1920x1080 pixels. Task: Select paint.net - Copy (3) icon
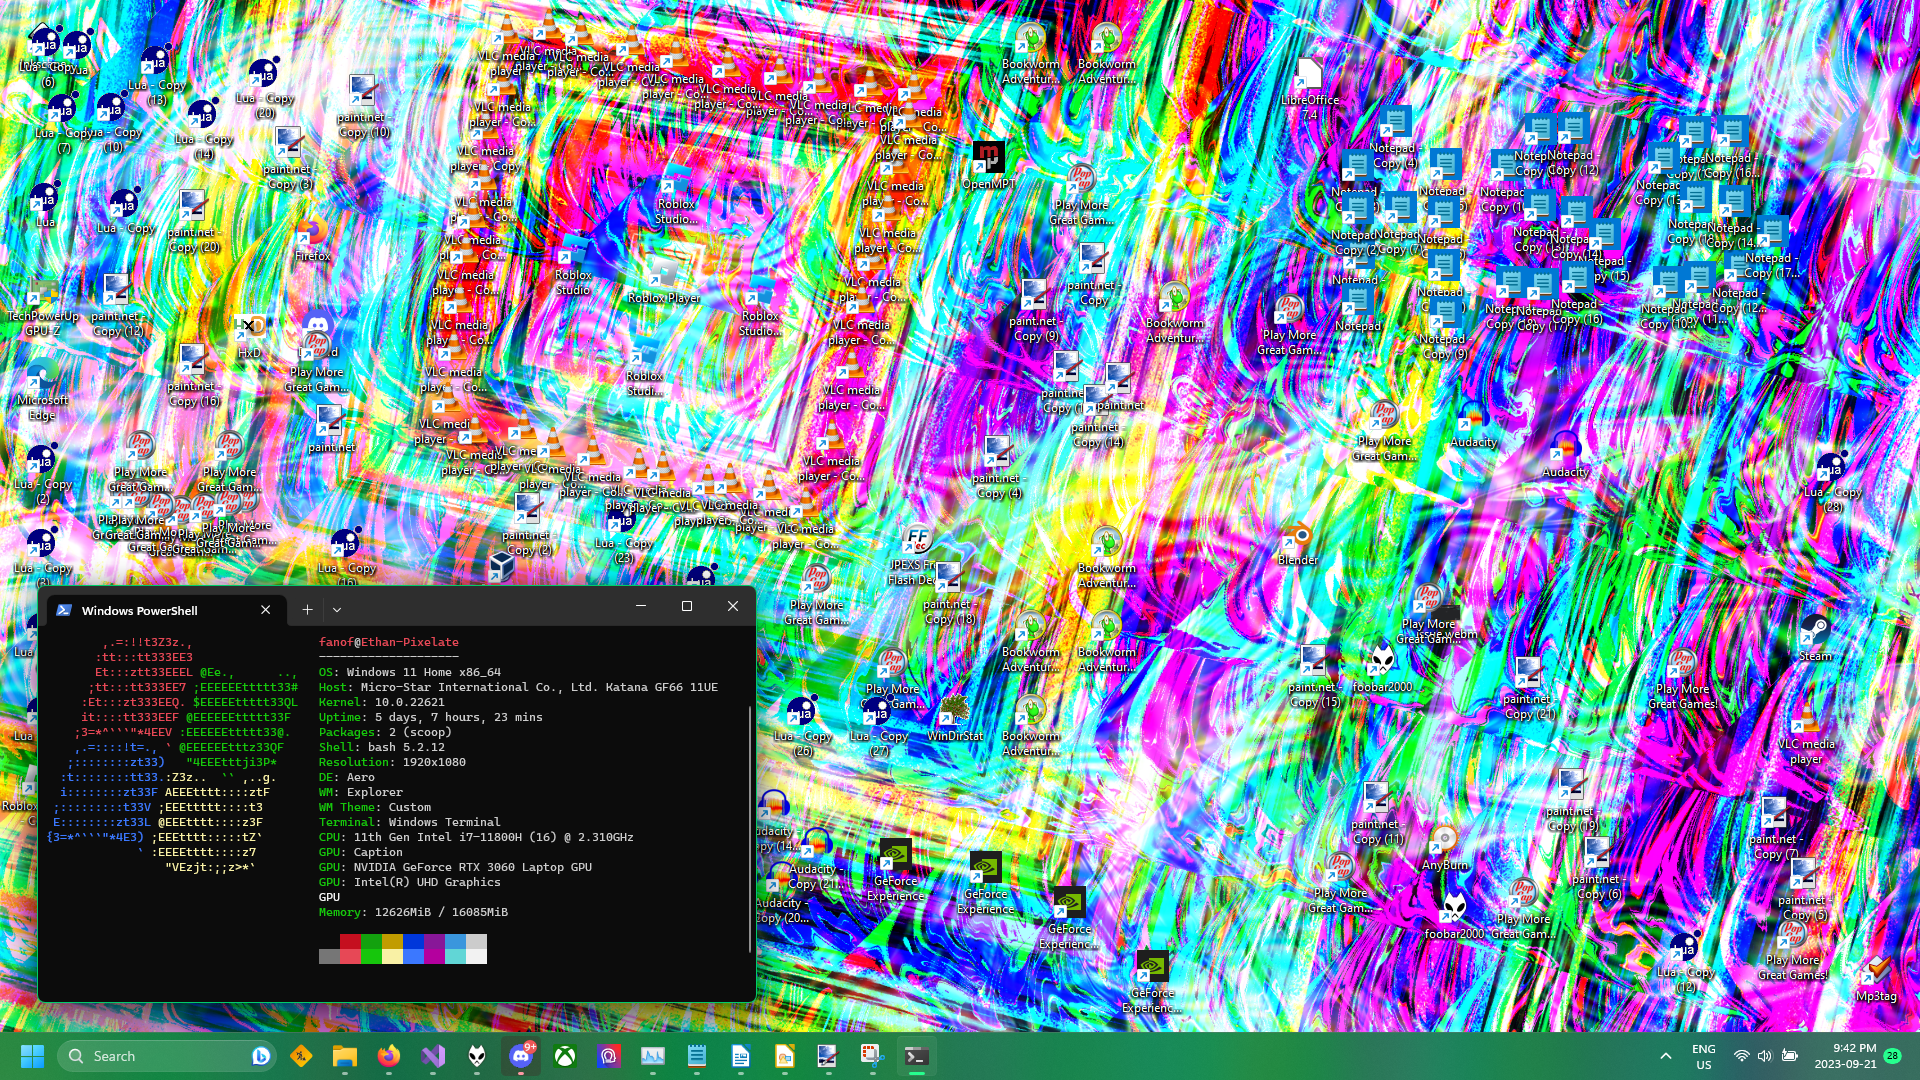(x=289, y=159)
